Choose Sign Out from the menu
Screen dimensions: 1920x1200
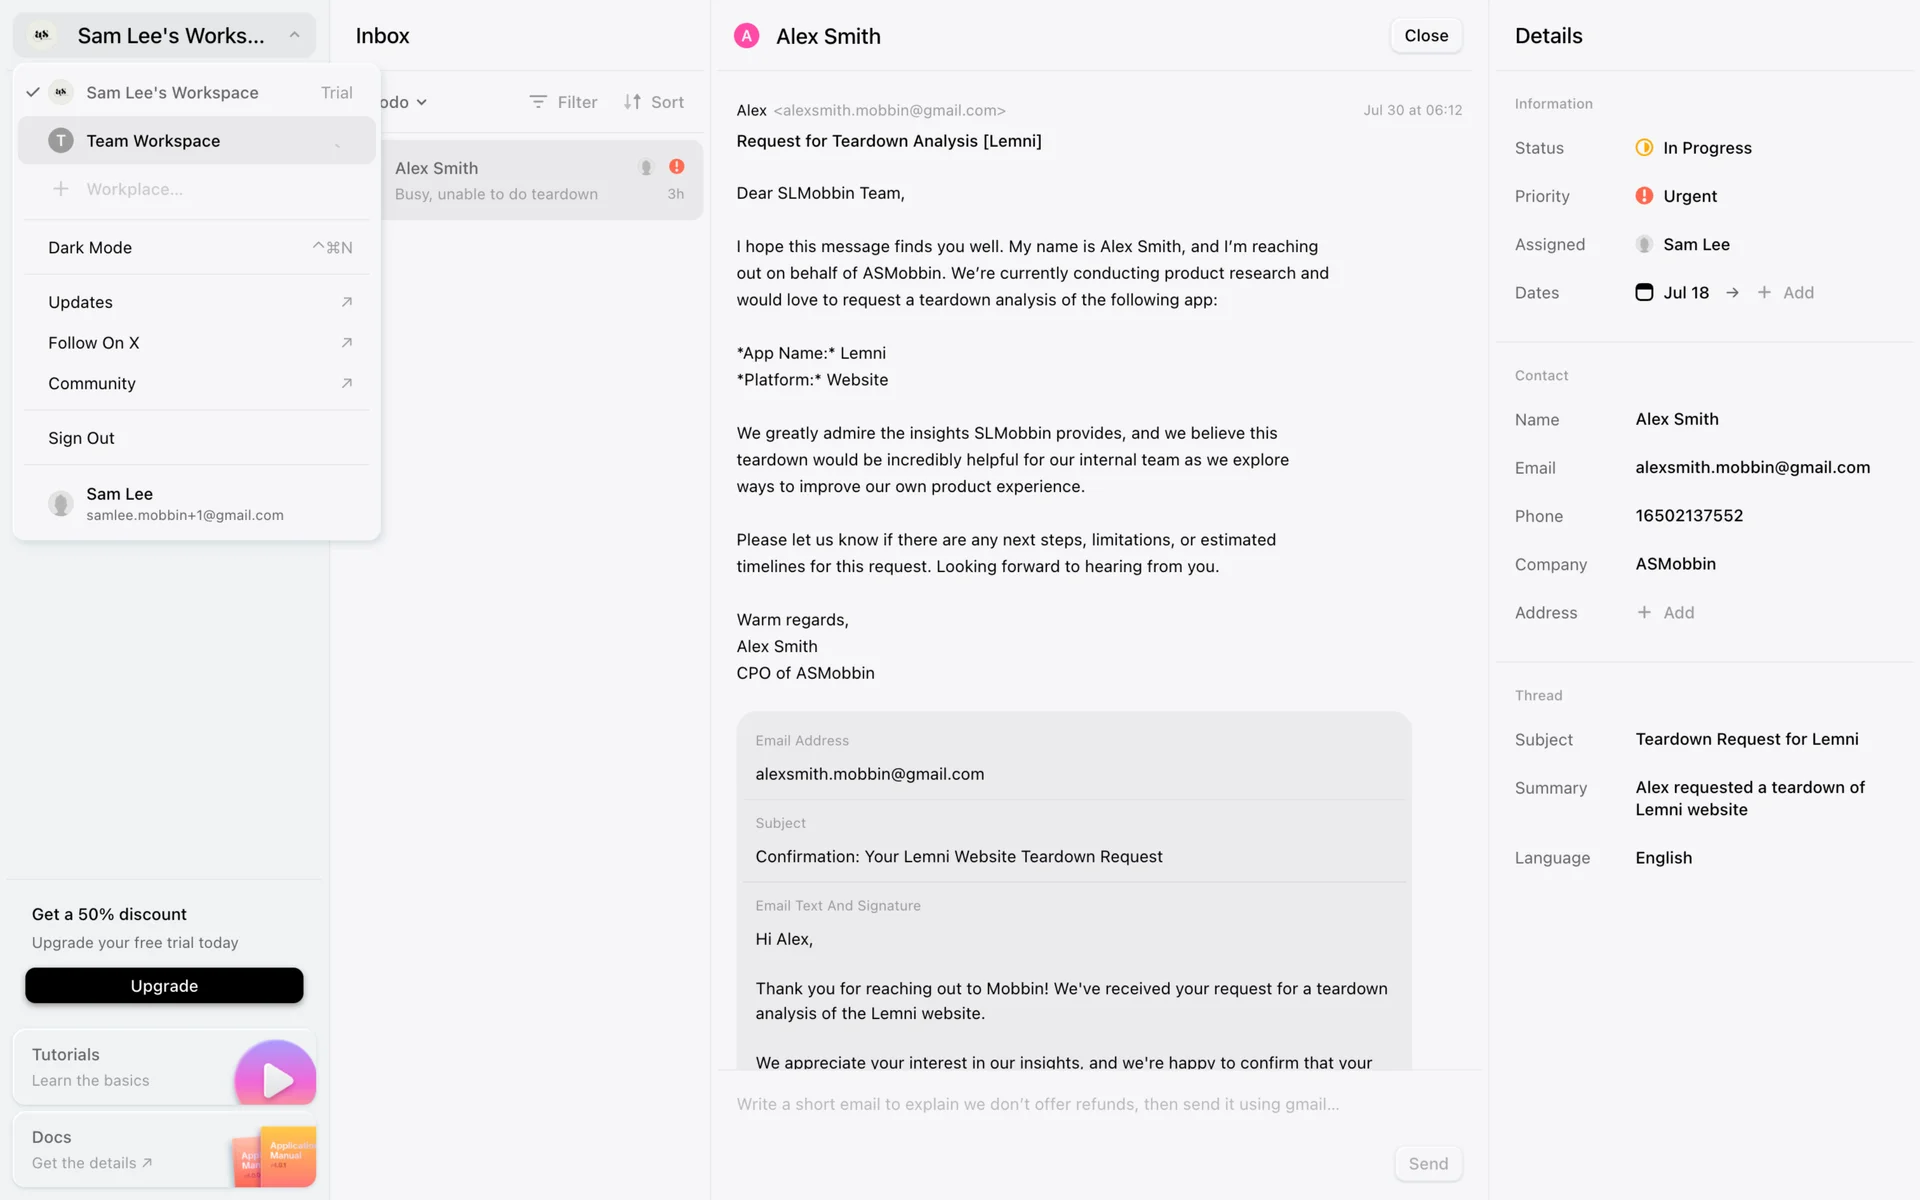click(82, 438)
